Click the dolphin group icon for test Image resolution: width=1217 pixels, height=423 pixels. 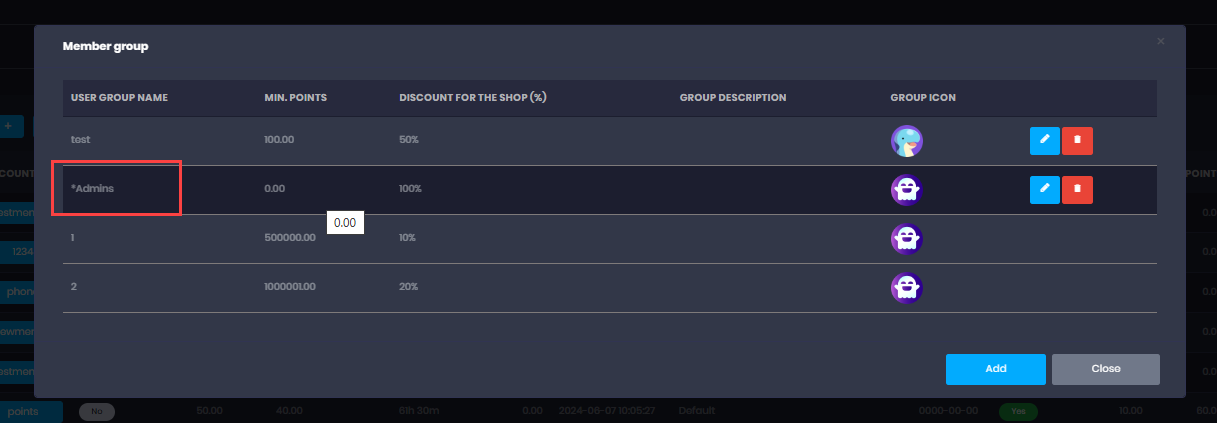point(907,141)
